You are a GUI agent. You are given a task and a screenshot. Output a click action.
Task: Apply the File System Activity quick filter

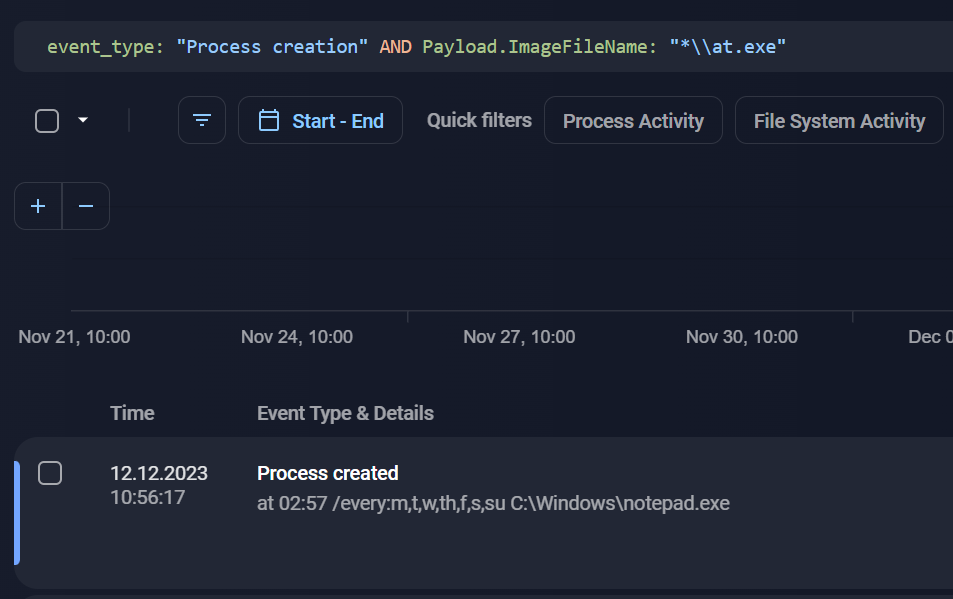(x=839, y=120)
